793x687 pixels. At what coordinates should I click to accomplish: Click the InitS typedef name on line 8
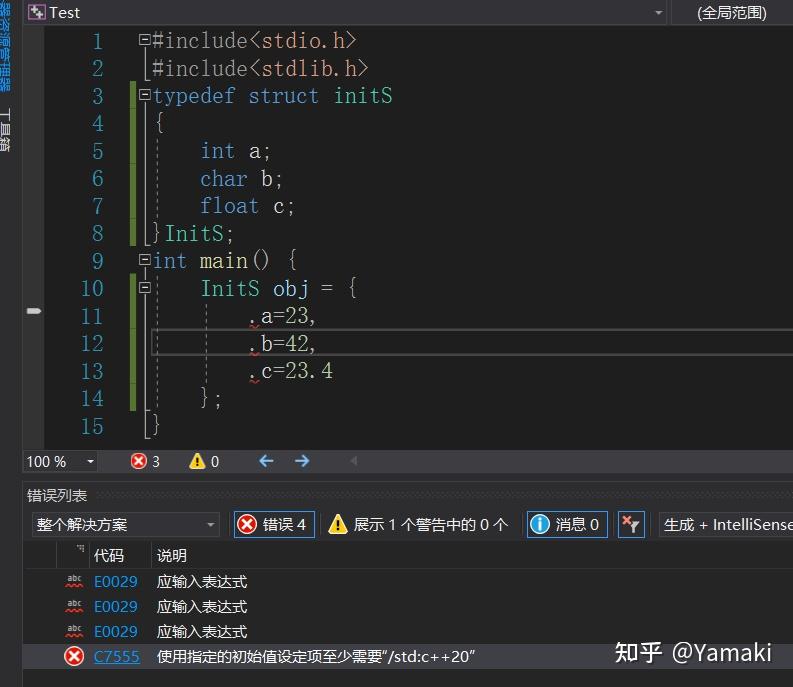pos(194,233)
